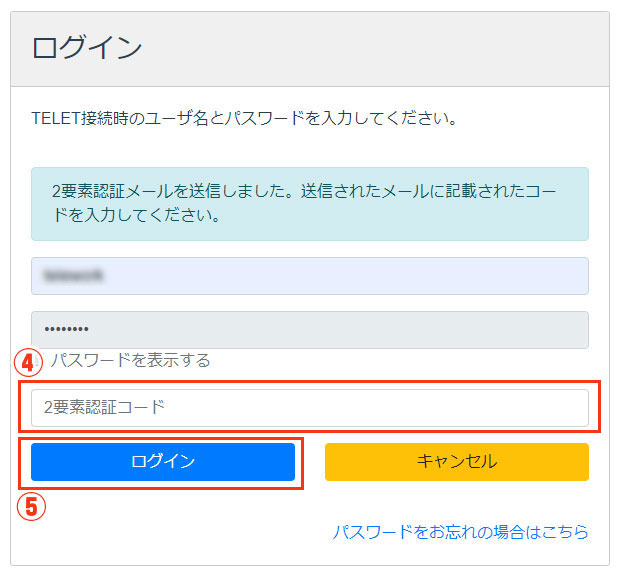Click the TELET接続時のユーザ名 instruction text
This screenshot has height=577, width=622.
(244, 118)
